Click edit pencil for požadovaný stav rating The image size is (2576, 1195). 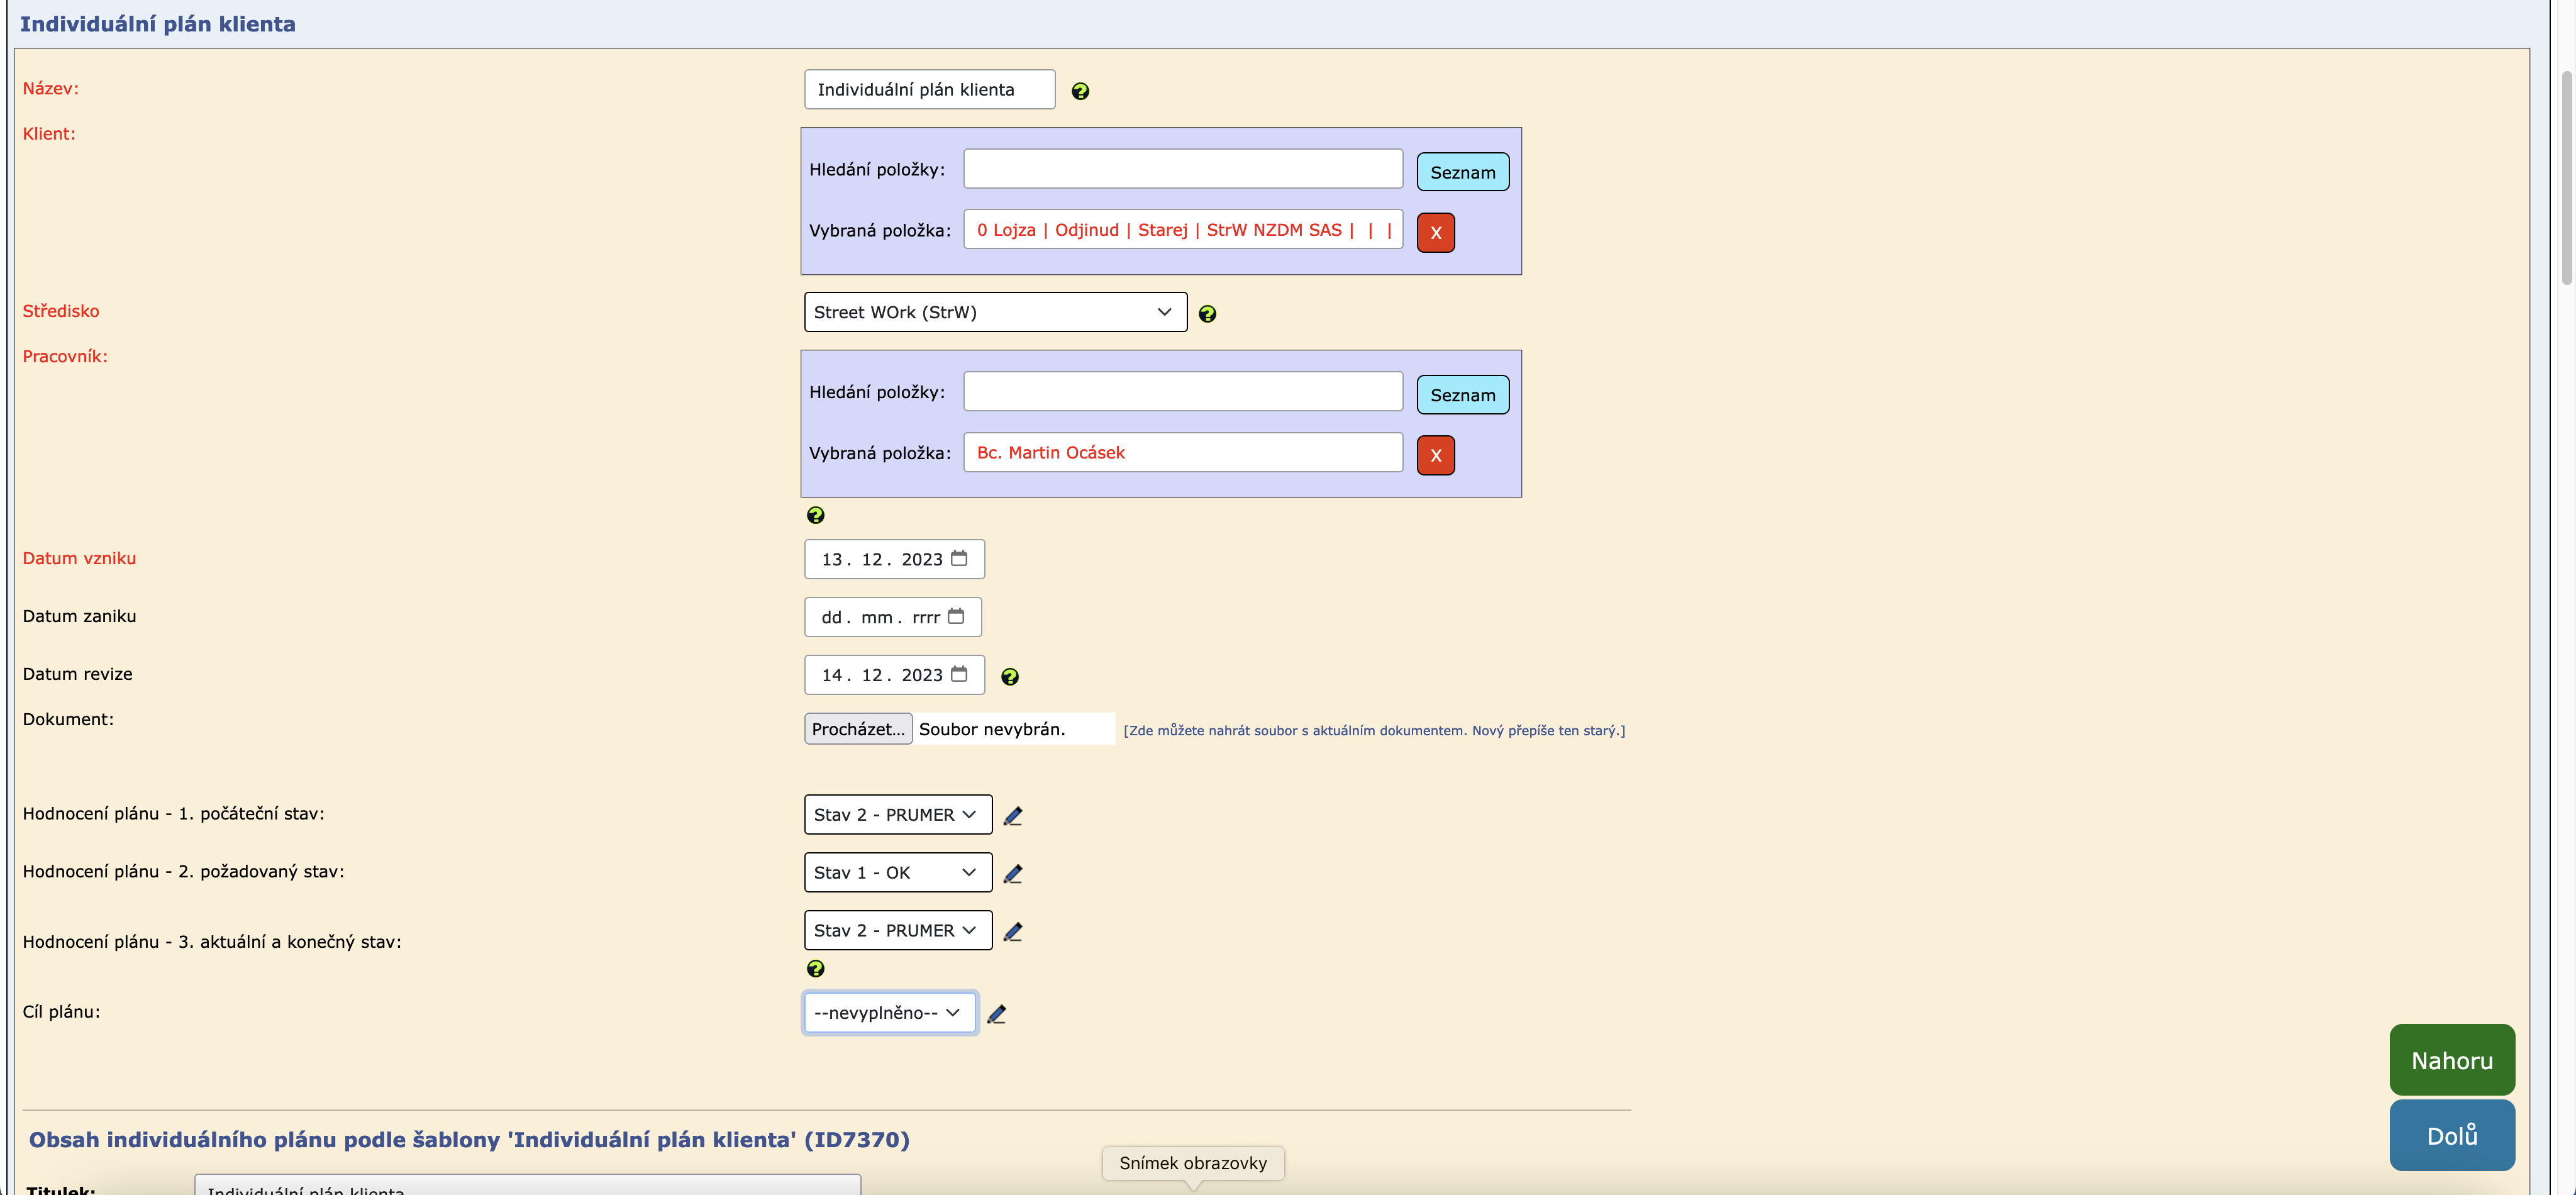(1012, 874)
